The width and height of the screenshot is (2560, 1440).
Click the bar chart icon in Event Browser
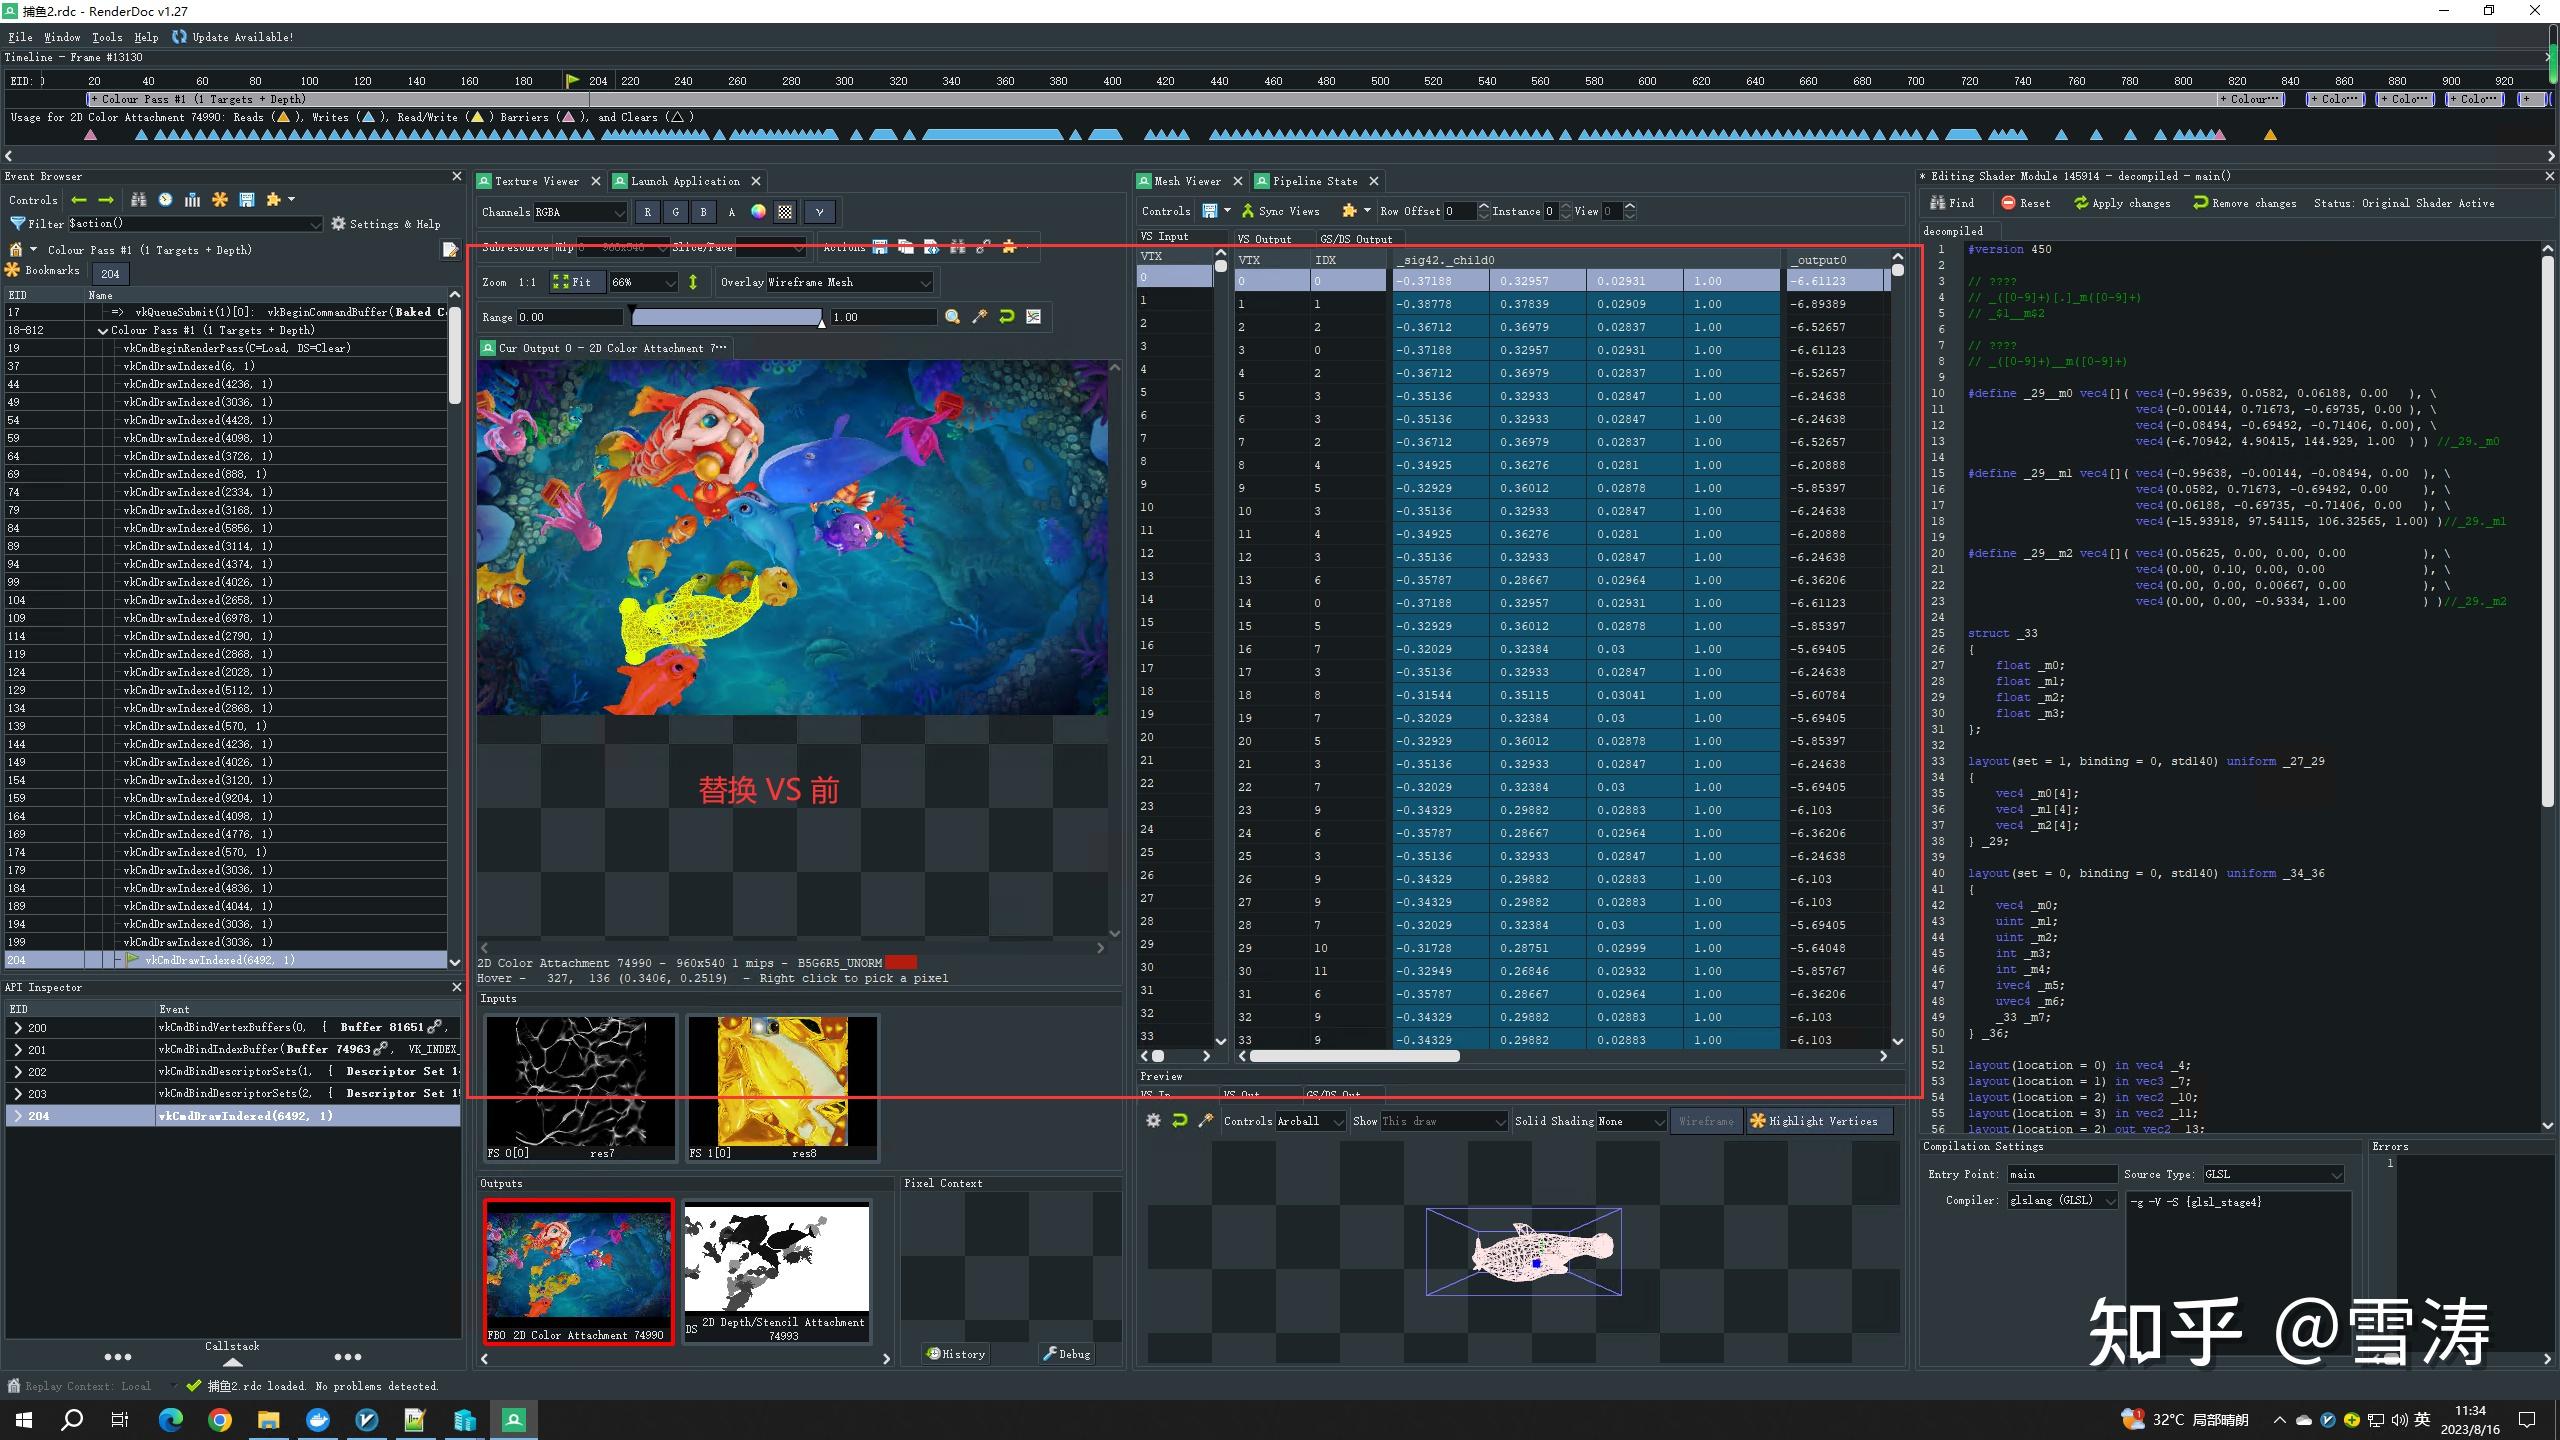192,200
